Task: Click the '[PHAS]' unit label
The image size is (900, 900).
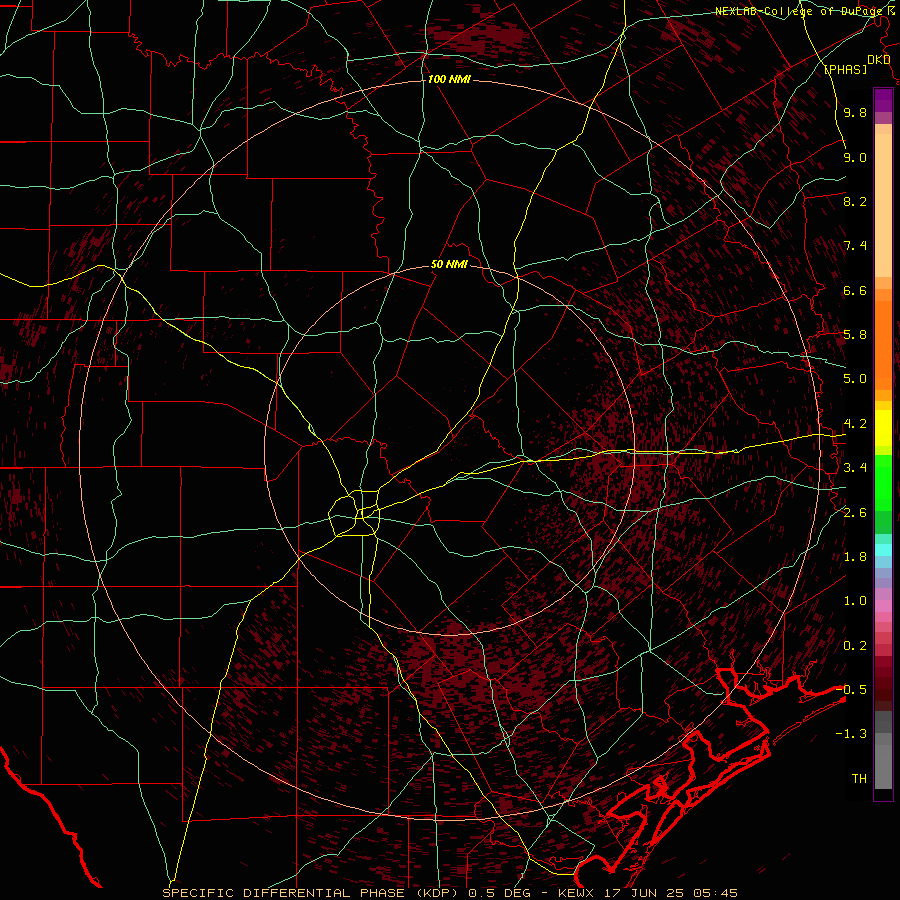Action: 845,69
